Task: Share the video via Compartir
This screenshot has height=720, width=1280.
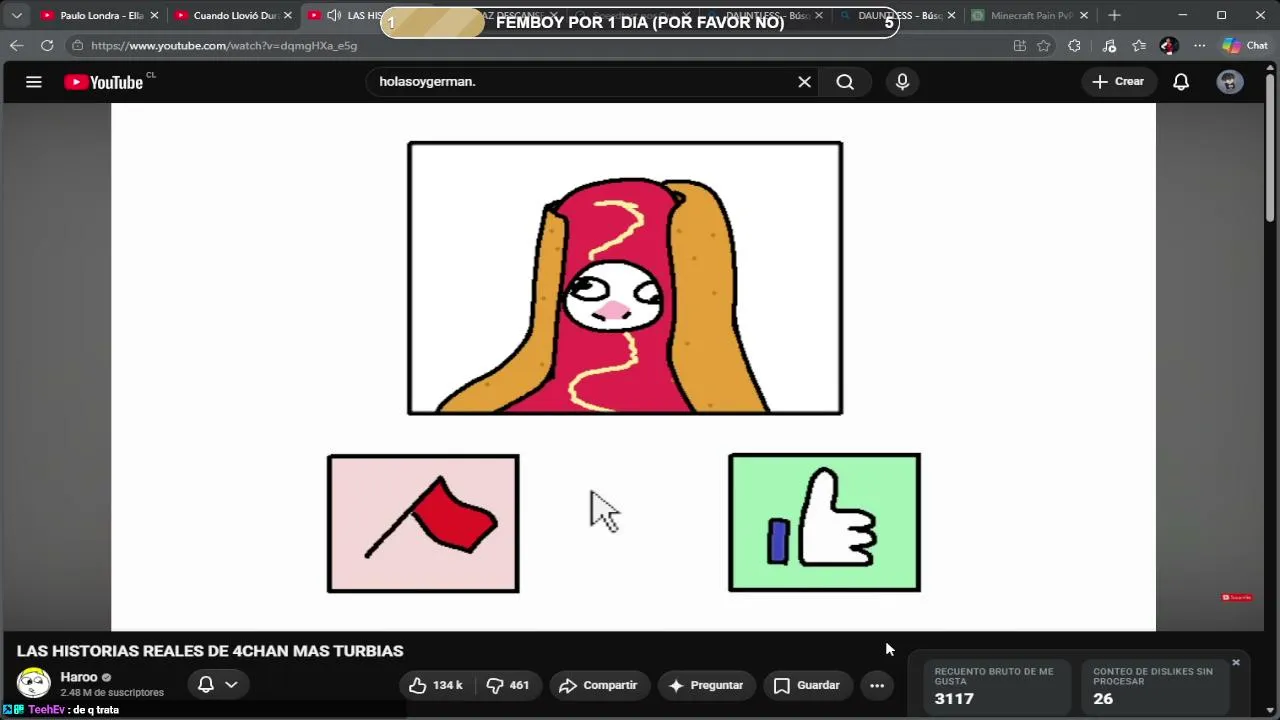Action: click(x=598, y=685)
